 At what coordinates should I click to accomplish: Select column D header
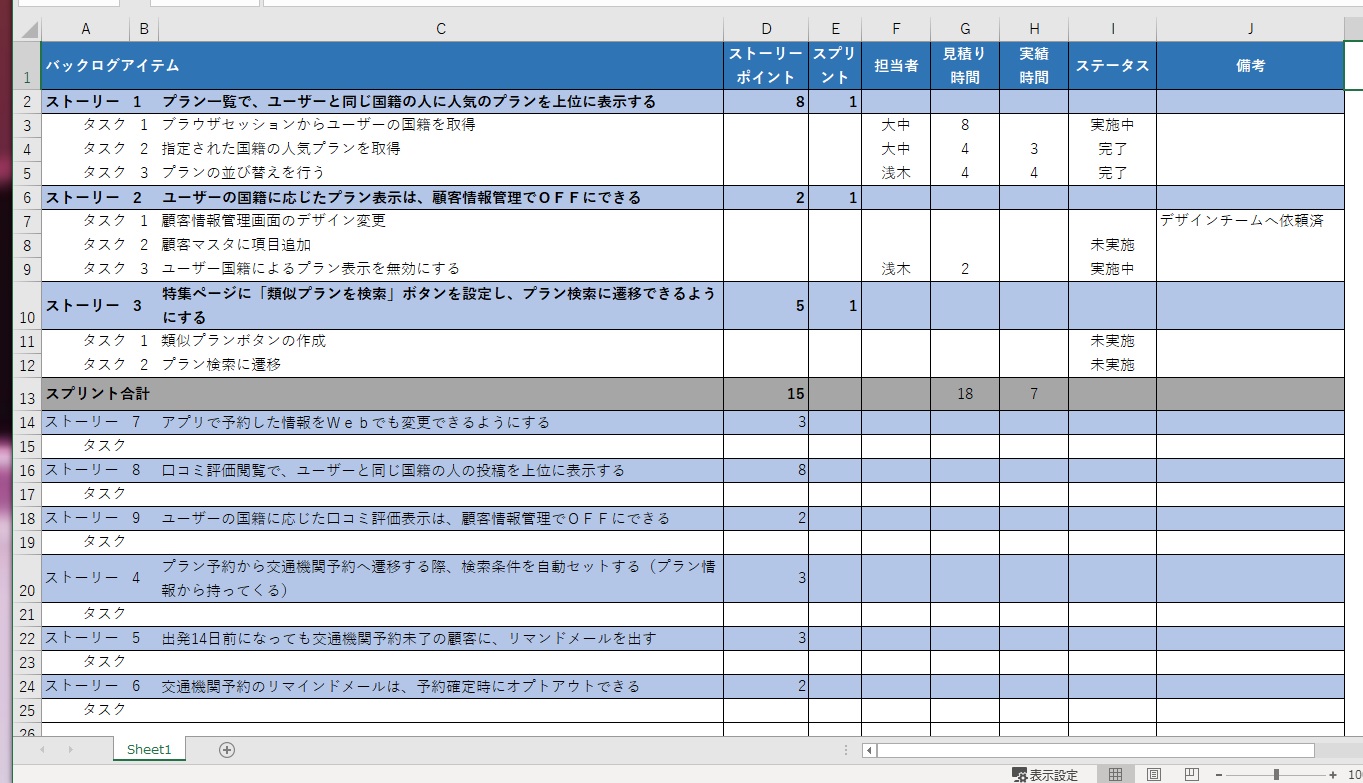(x=766, y=29)
